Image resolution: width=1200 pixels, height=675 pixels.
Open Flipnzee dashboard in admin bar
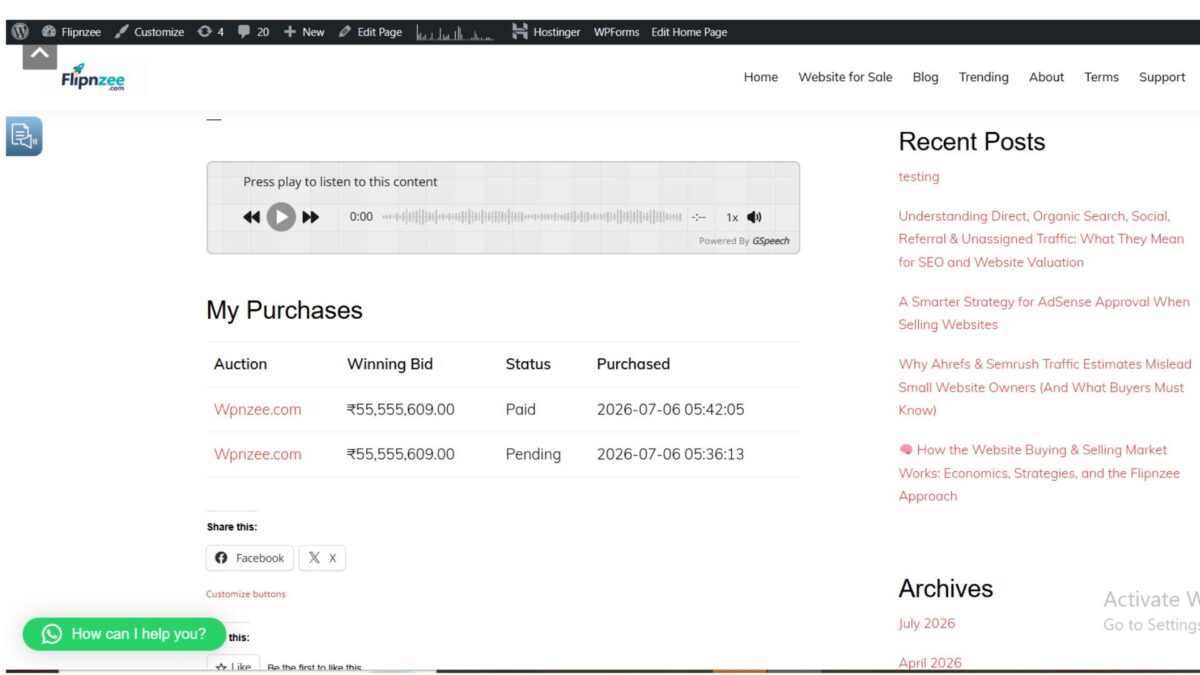71,32
